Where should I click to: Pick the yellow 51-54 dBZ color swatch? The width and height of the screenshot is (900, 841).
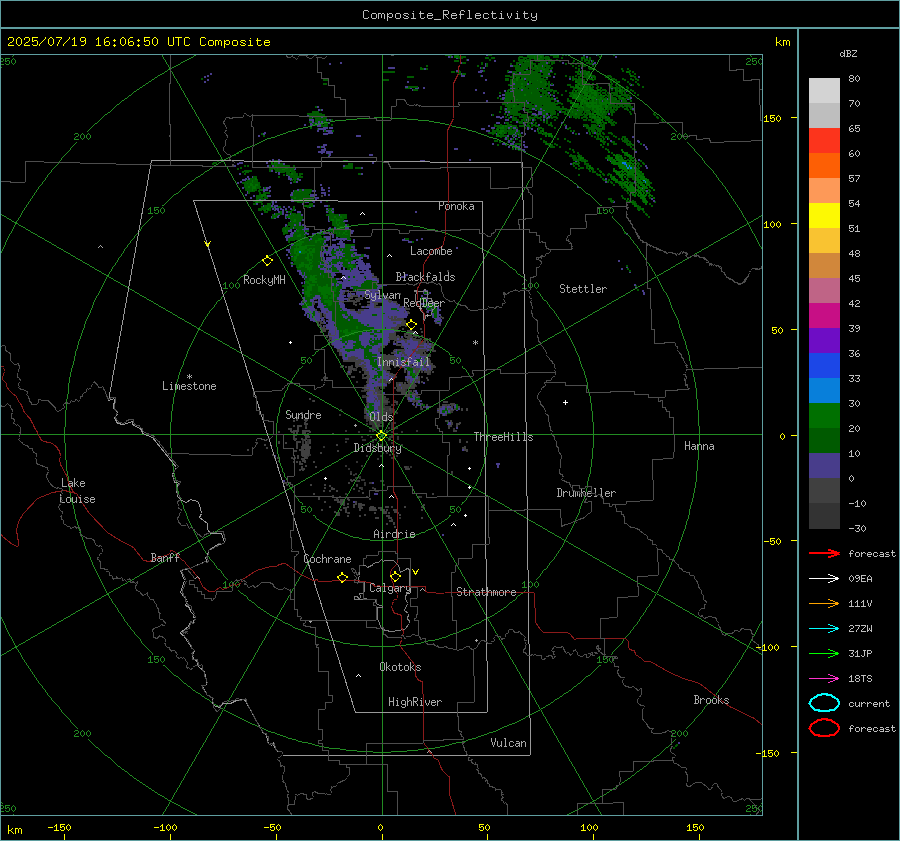click(x=824, y=216)
